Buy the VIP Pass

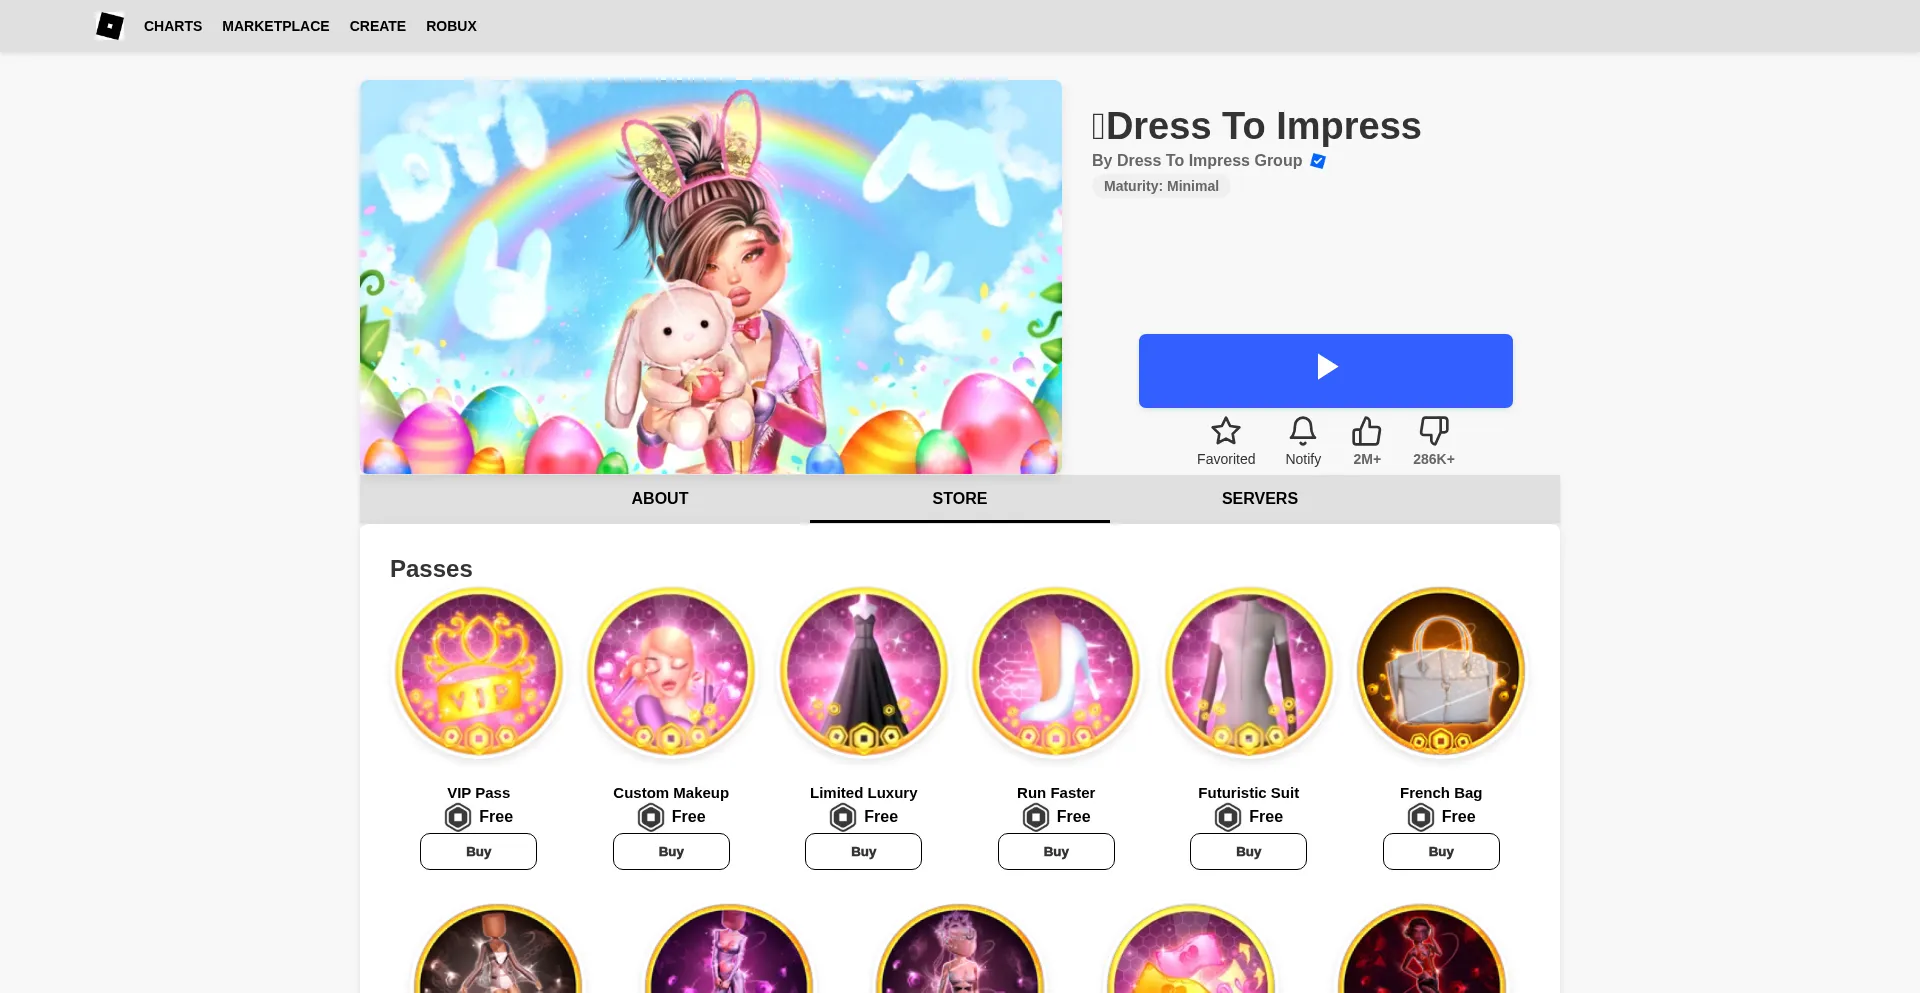(478, 851)
